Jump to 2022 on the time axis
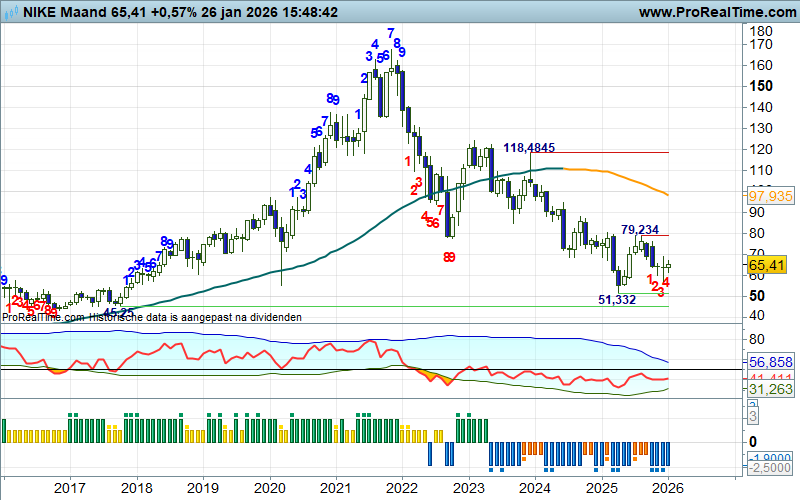Screen dimensions: 800x500 (402, 488)
